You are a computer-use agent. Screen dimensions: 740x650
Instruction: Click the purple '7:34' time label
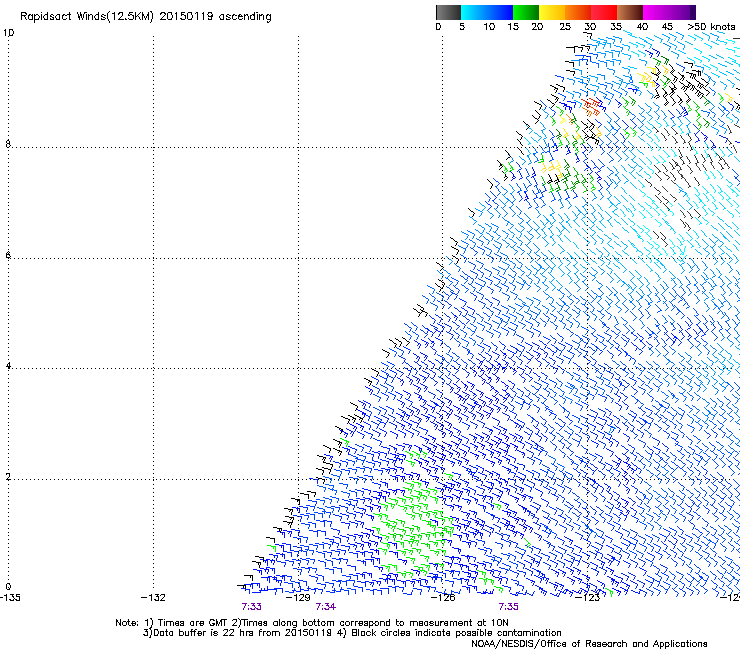coord(326,607)
